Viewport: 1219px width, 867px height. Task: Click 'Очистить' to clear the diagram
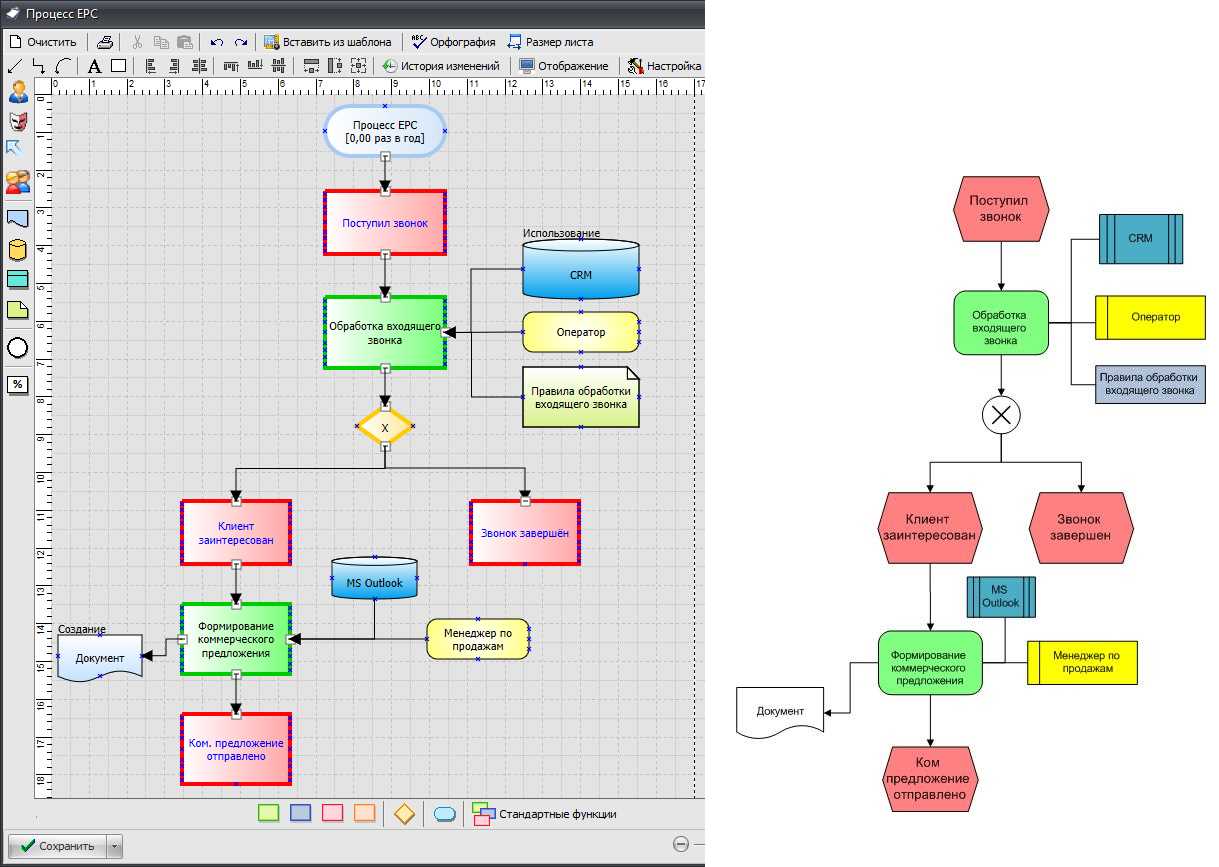43,42
